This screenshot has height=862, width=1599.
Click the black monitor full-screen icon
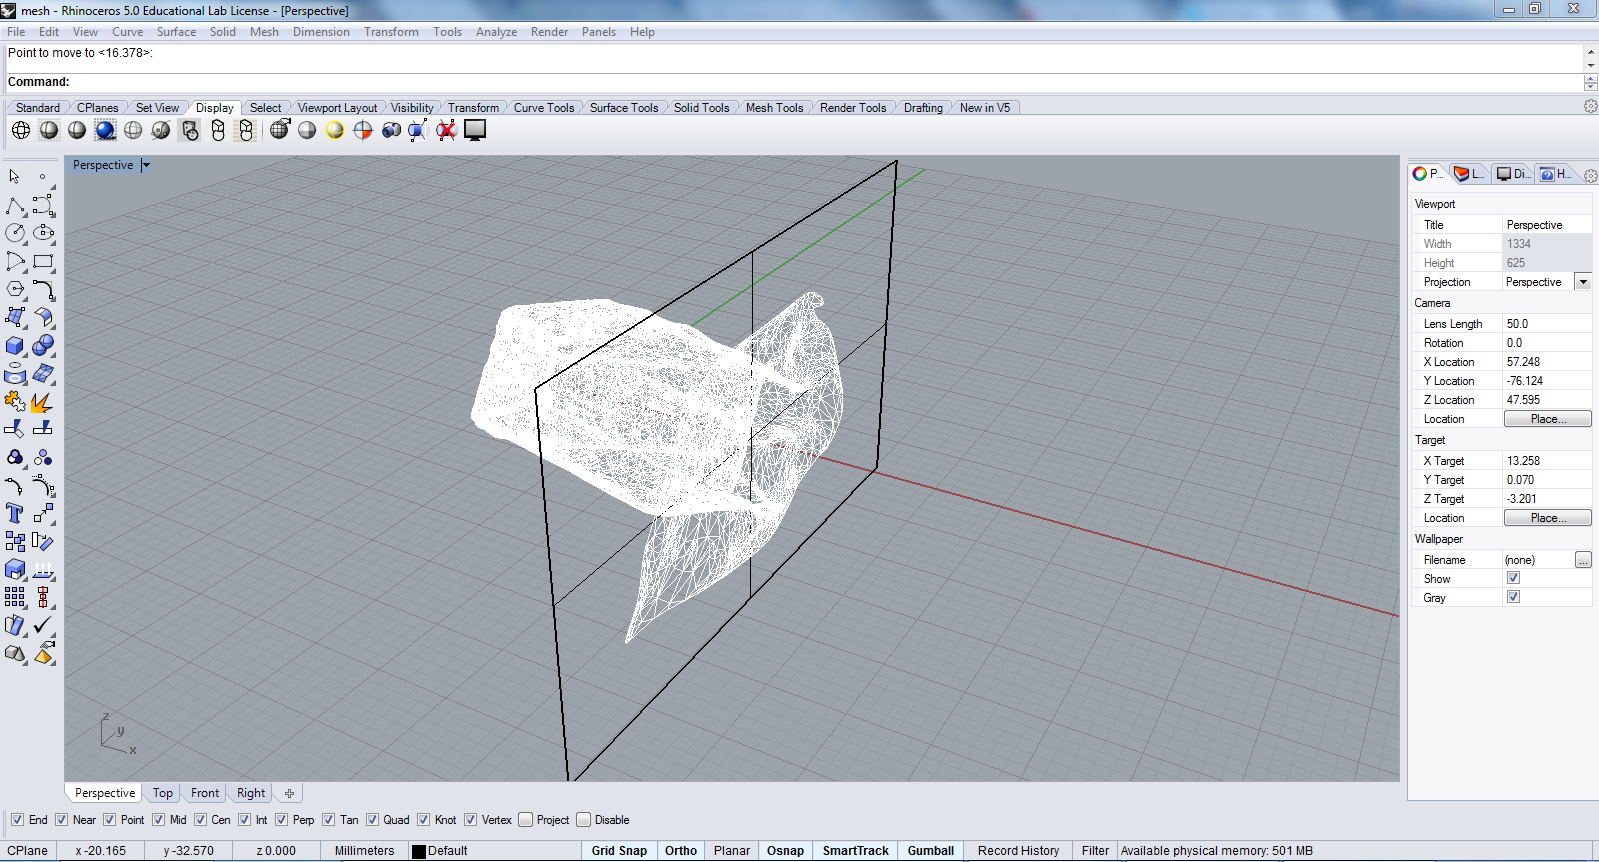pos(475,130)
